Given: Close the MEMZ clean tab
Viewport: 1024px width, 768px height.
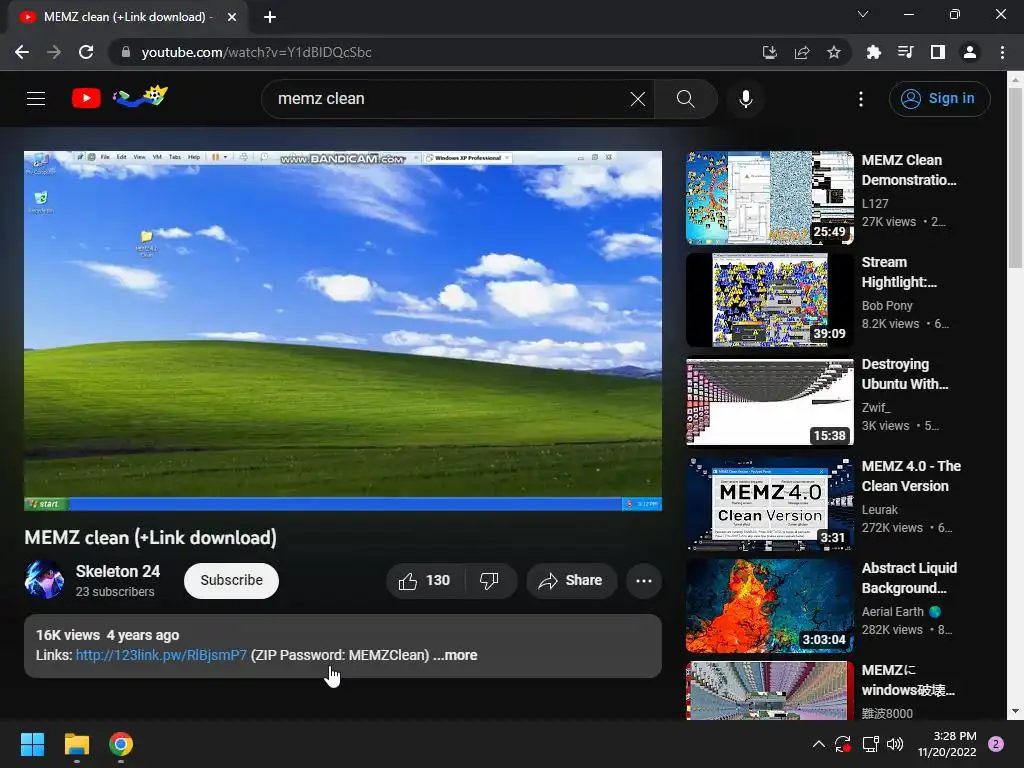Looking at the screenshot, I should tap(232, 17).
